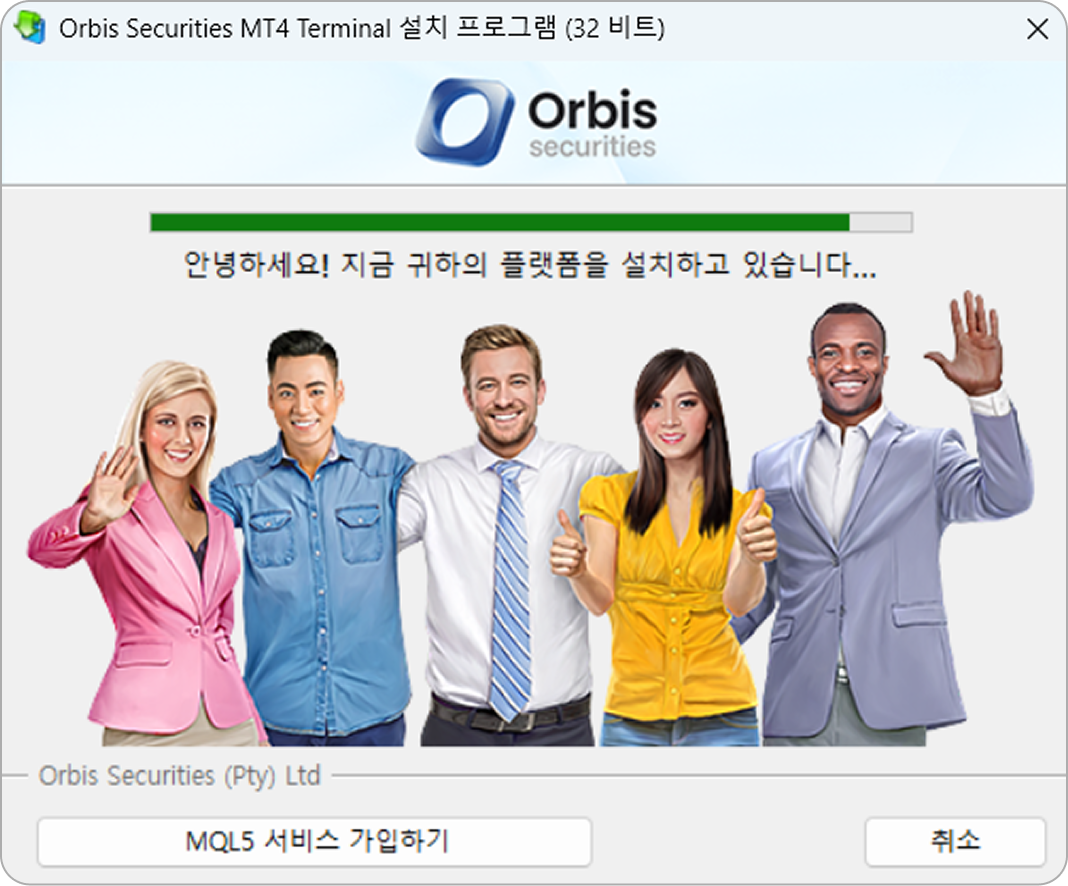Cancel installation with the '취소' button
1068x886 pixels.
click(955, 842)
